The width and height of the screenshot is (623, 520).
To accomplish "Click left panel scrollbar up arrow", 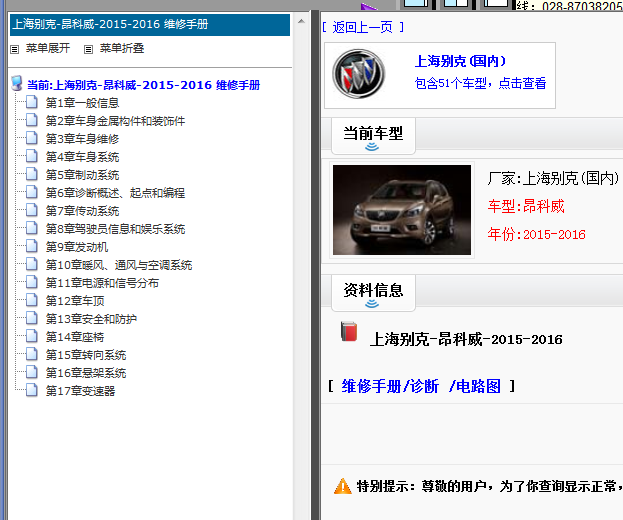I will 301,21.
